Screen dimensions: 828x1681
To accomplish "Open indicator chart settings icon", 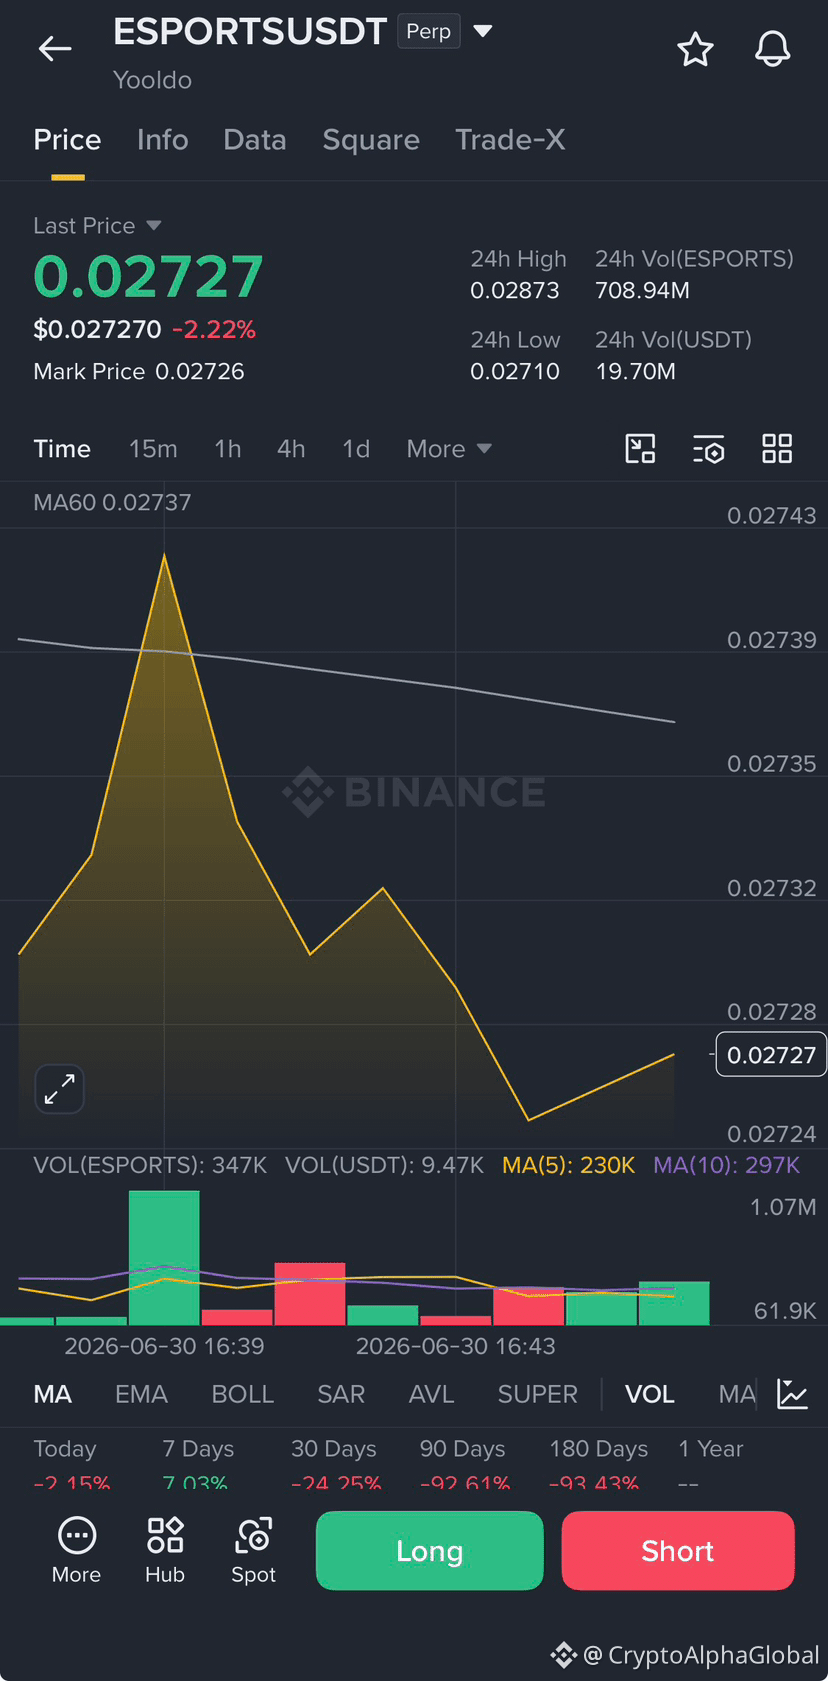I will (x=792, y=1394).
